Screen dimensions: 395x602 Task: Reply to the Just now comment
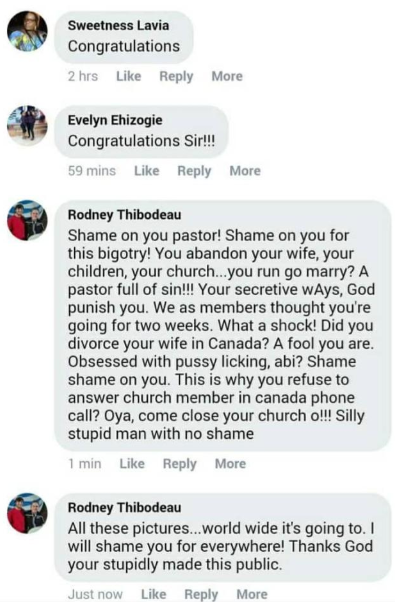pyautogui.click(x=201, y=594)
